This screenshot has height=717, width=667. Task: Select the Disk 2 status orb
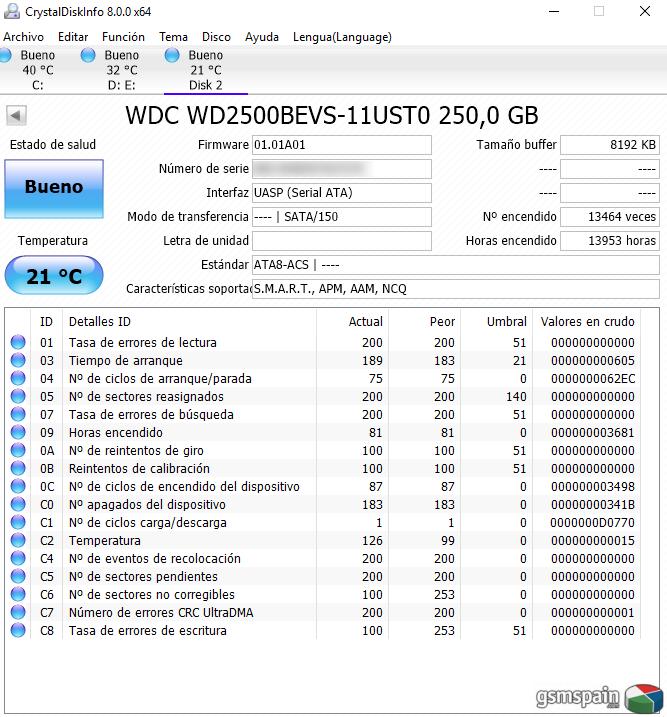coord(172,55)
